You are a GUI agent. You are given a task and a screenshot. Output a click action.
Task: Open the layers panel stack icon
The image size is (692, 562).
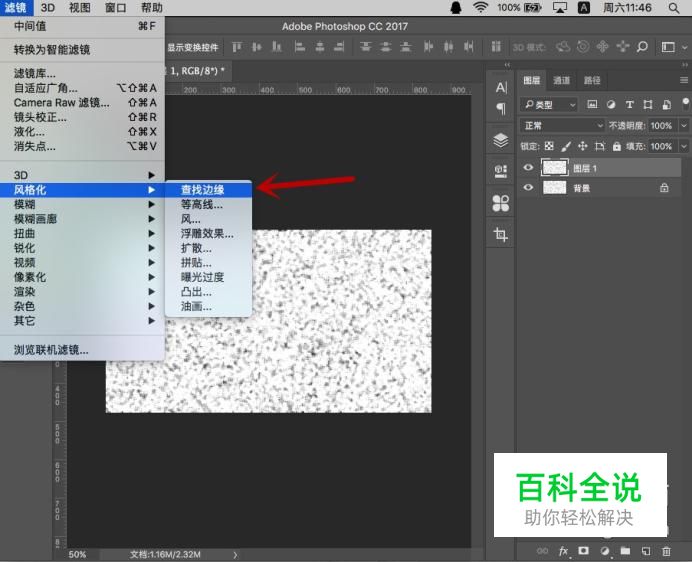[500, 140]
